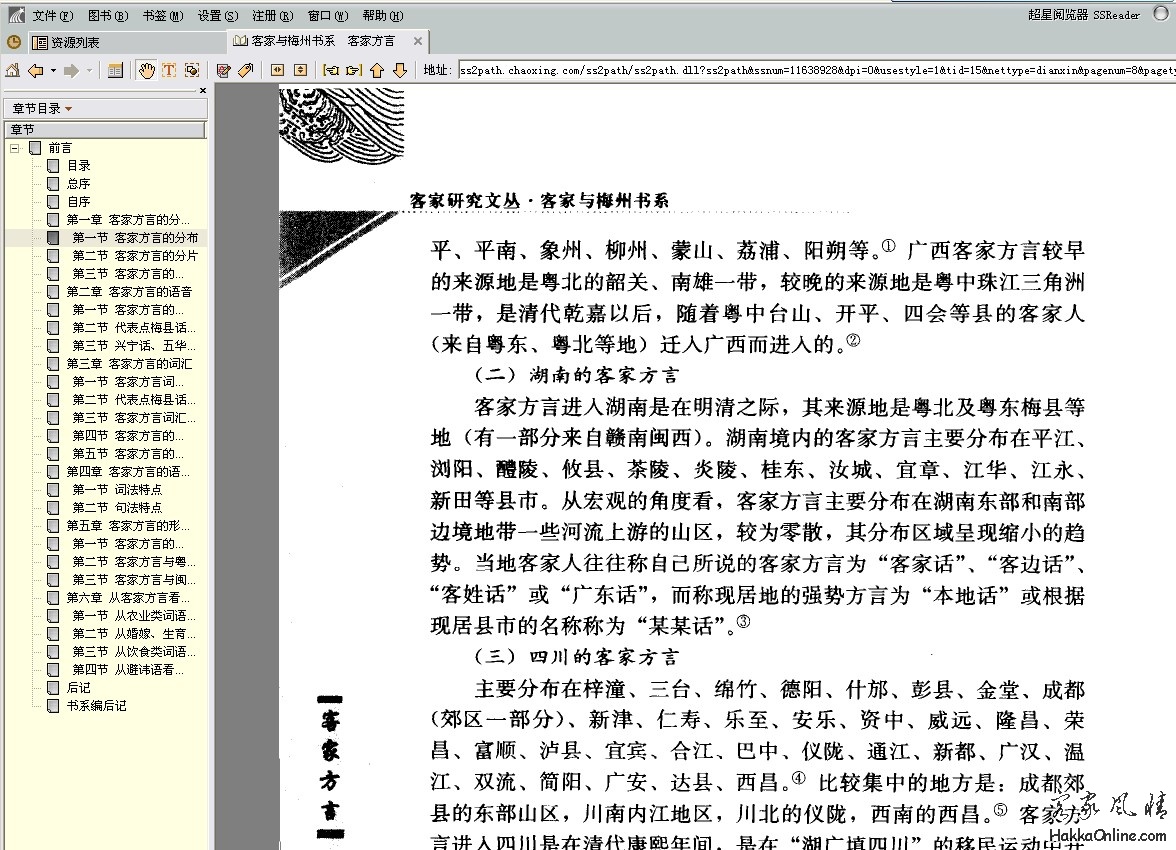
Task: Select the 后记 entry in chapter tree
Action: click(78, 688)
